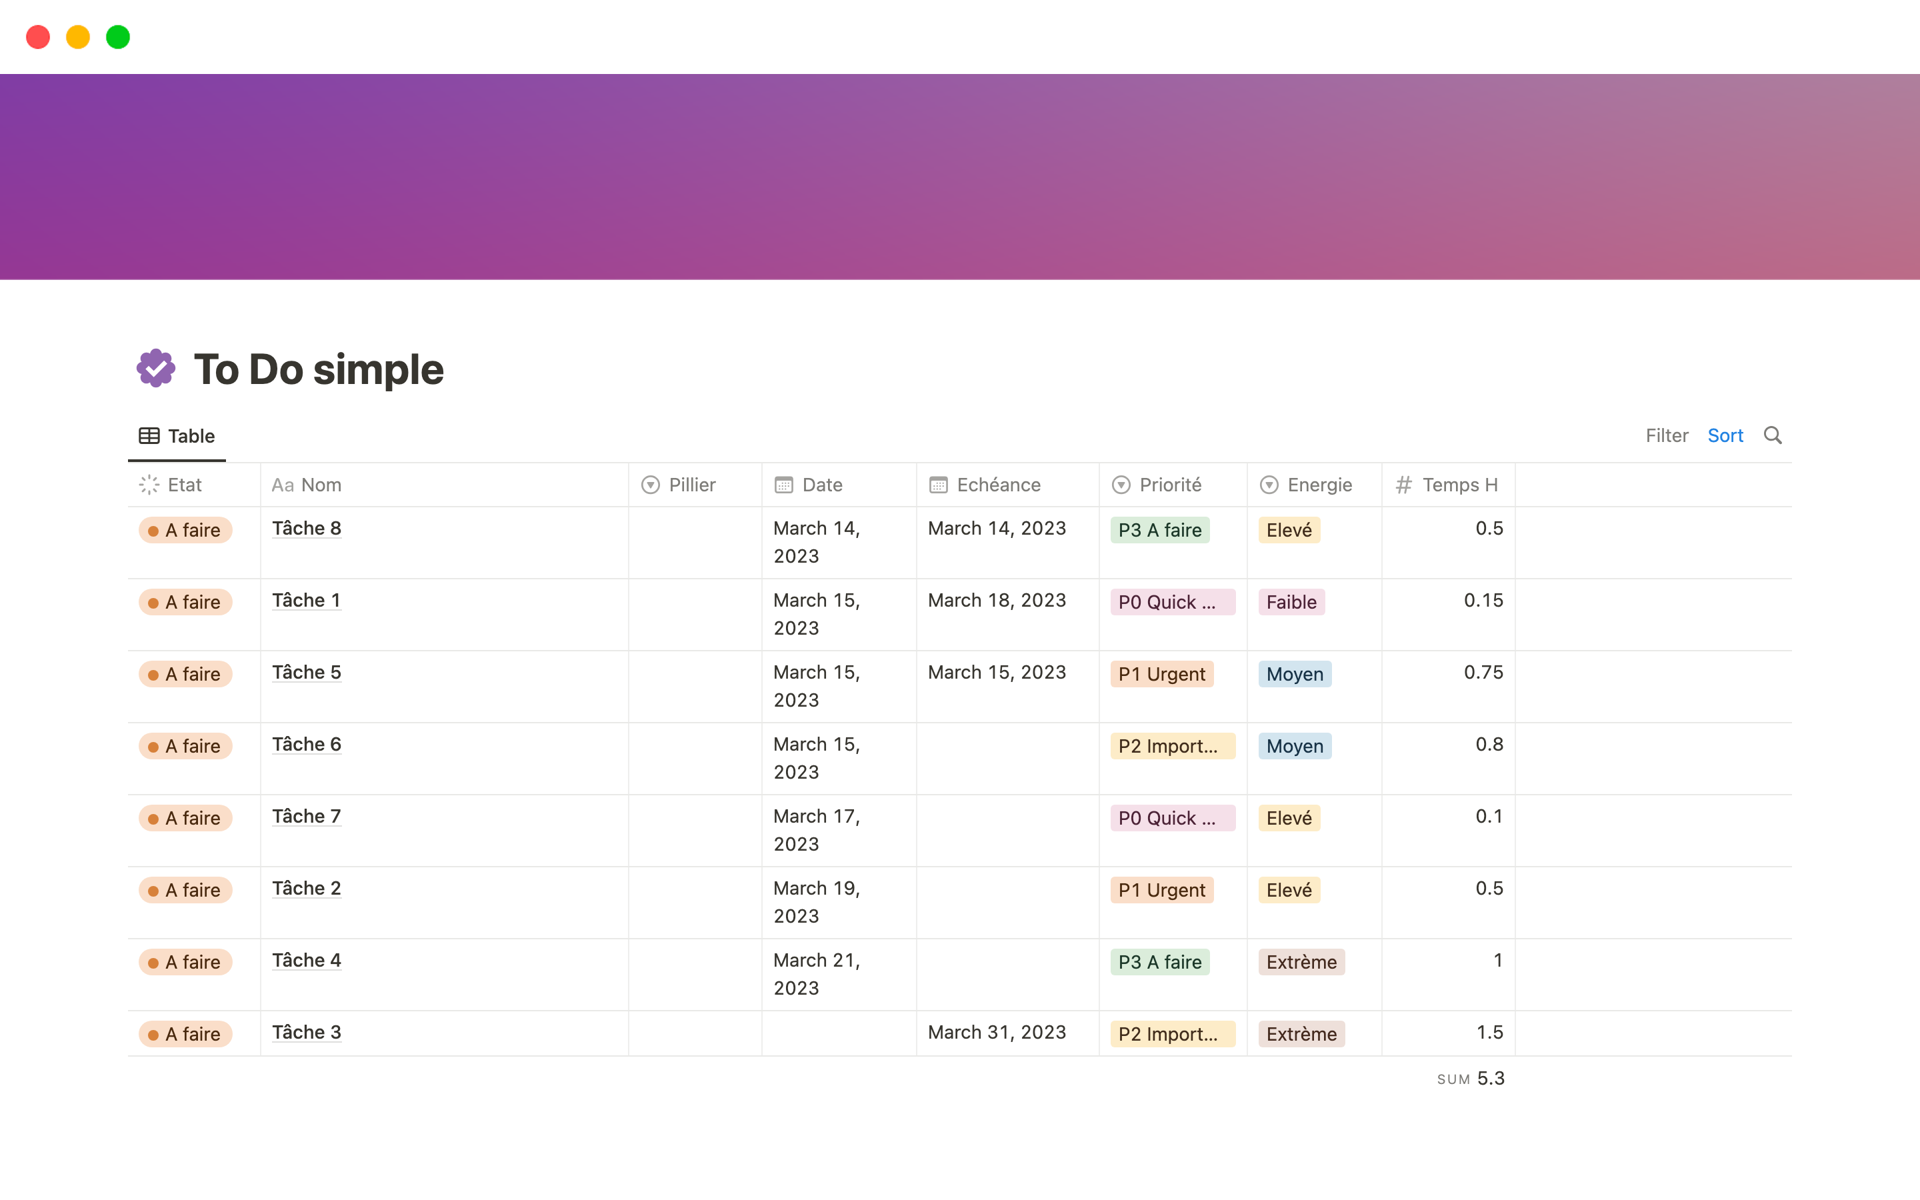Click the select icon beside Priorité header
This screenshot has width=1920, height=1200.
pos(1122,484)
